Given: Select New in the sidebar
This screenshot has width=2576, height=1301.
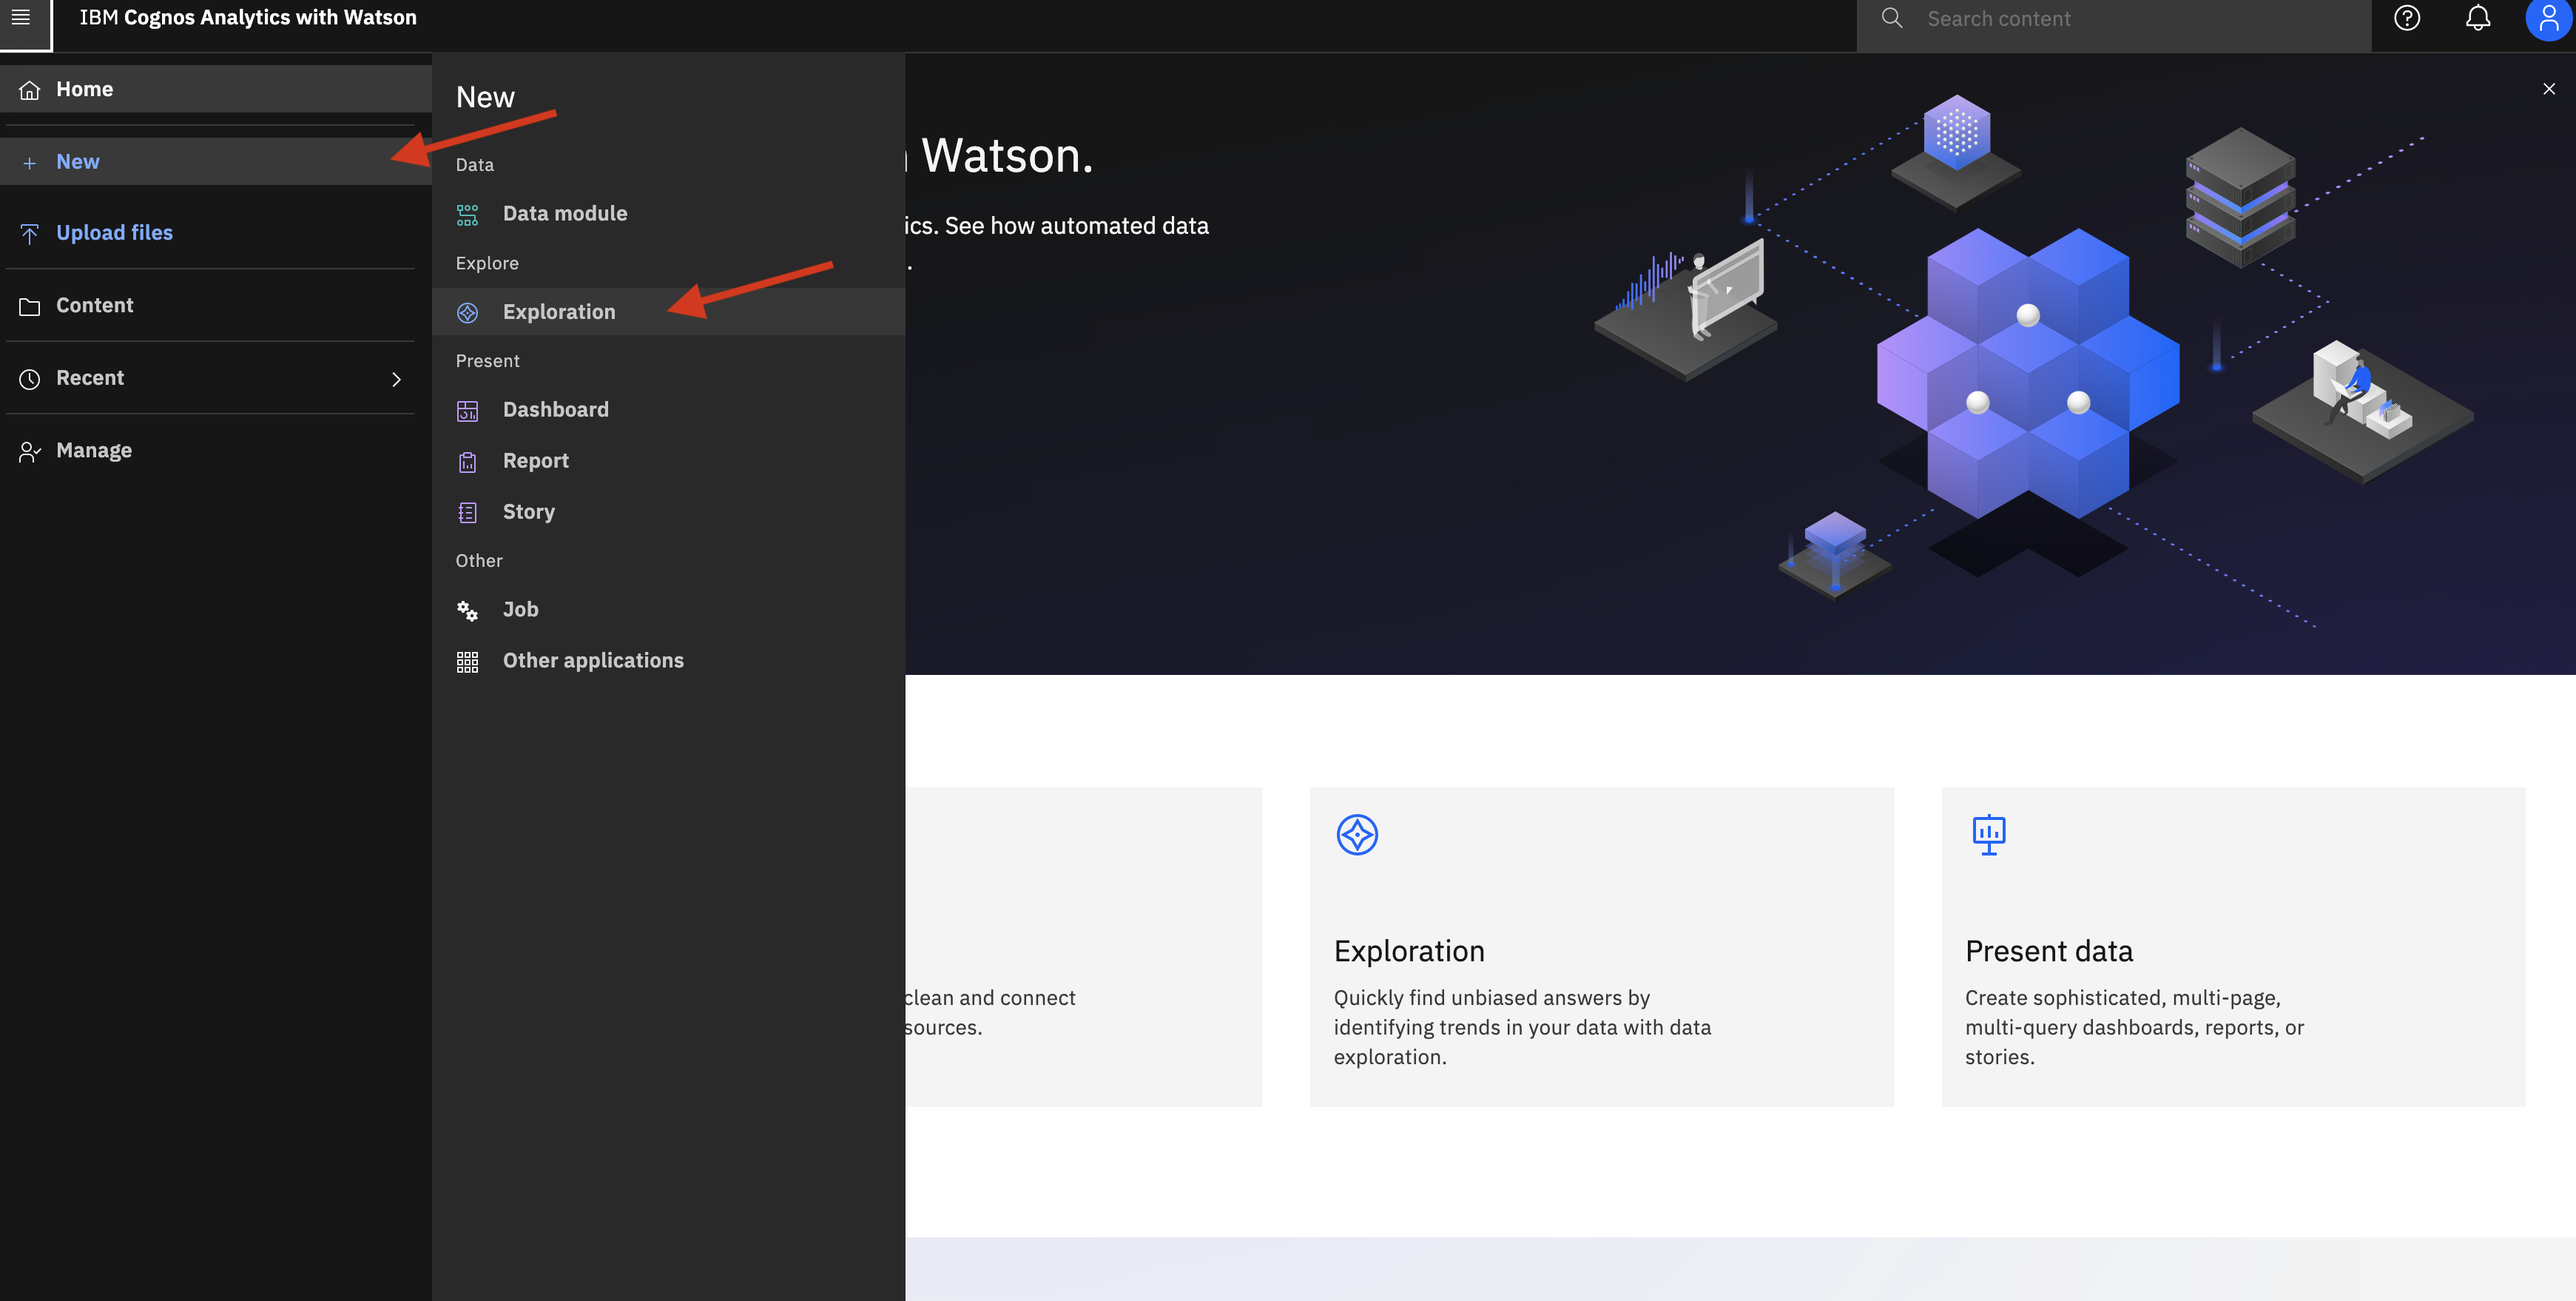Looking at the screenshot, I should [x=216, y=162].
